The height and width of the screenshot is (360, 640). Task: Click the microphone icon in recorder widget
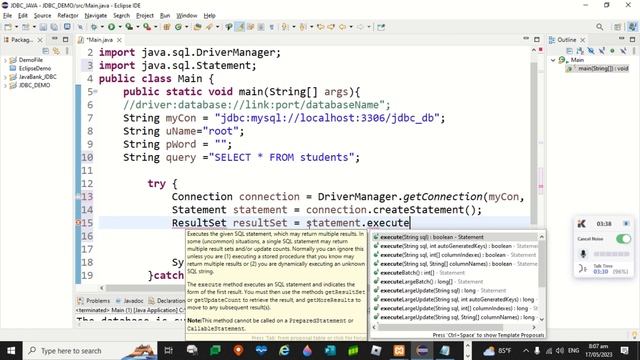583,254
